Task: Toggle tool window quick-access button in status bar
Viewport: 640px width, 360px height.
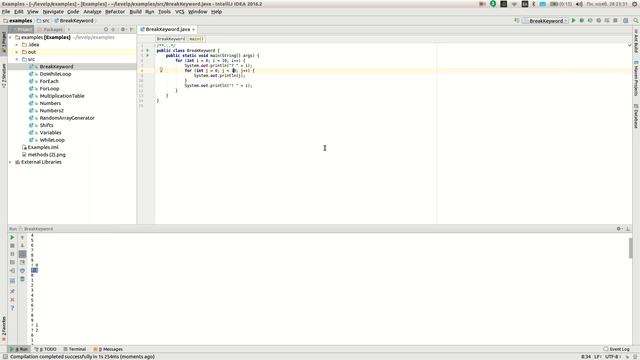Action: (x=5, y=357)
